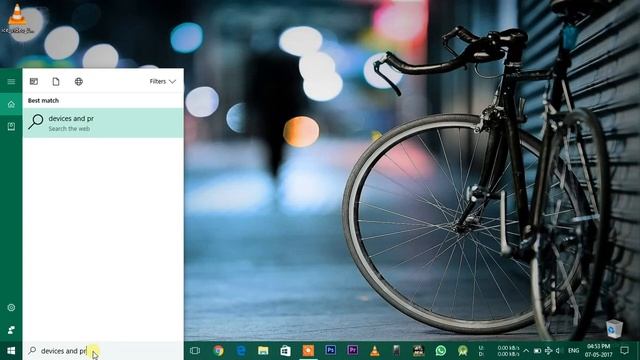Image resolution: width=640 pixels, height=360 pixels.
Task: Open the Windows Start menu
Action: pyautogui.click(x=11, y=351)
